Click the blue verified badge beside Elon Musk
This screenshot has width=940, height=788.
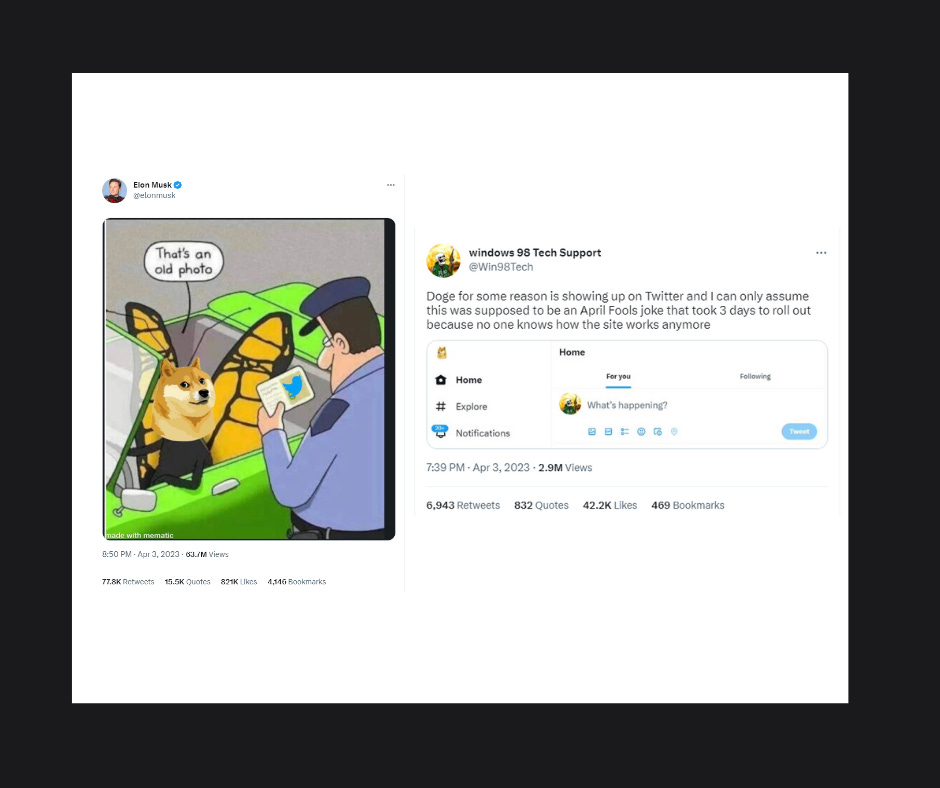177,185
